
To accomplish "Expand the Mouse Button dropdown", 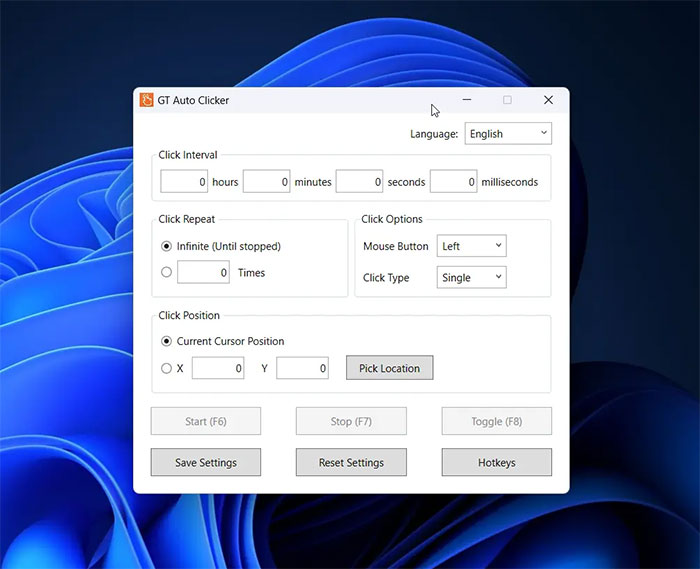I will point(471,246).
